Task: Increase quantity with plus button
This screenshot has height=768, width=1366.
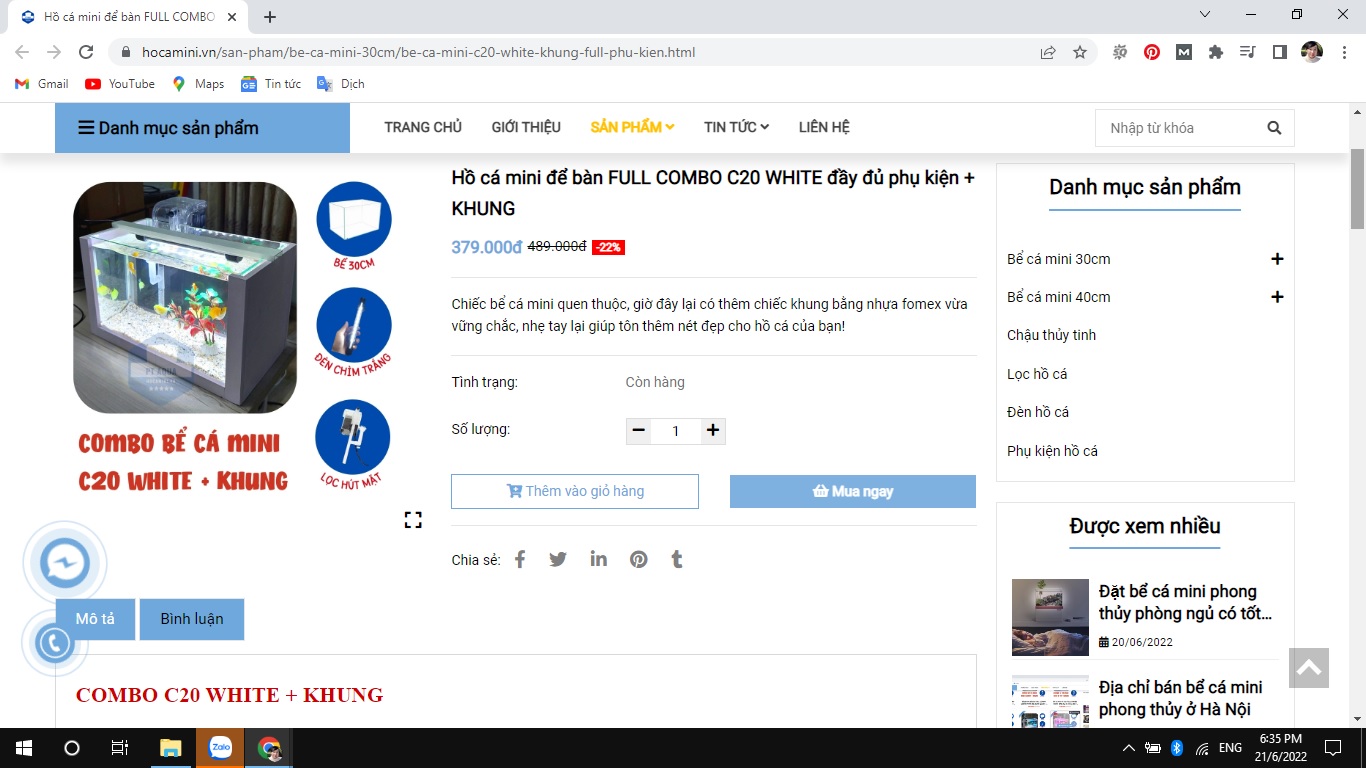Action: (712, 431)
